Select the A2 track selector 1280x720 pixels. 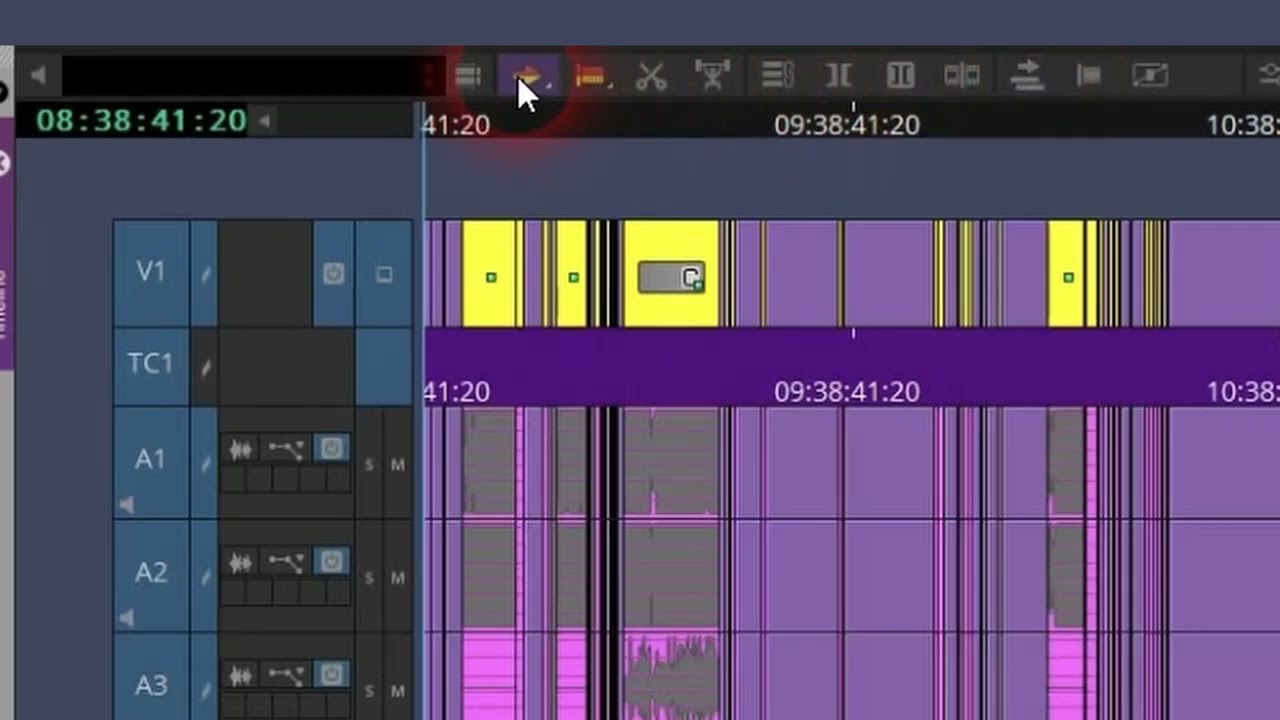tap(151, 573)
